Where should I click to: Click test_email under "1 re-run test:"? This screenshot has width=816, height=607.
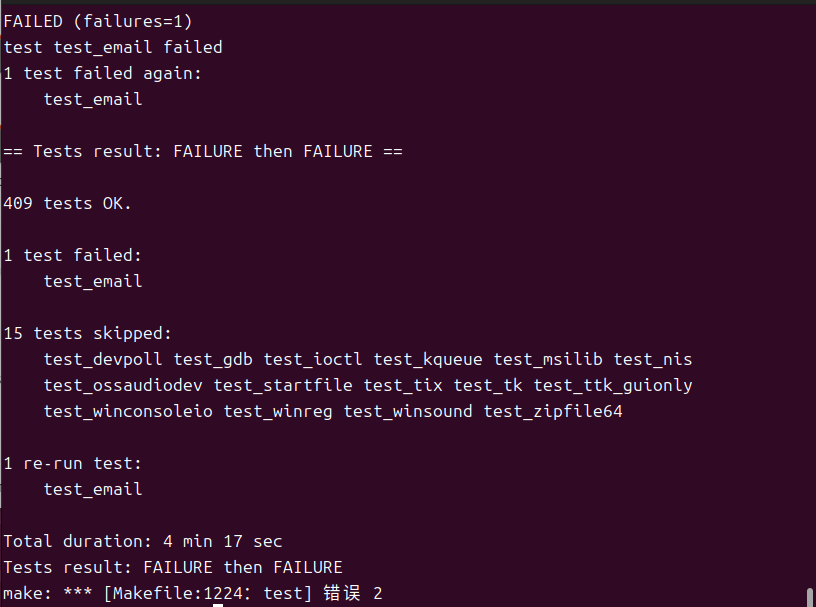[93, 489]
